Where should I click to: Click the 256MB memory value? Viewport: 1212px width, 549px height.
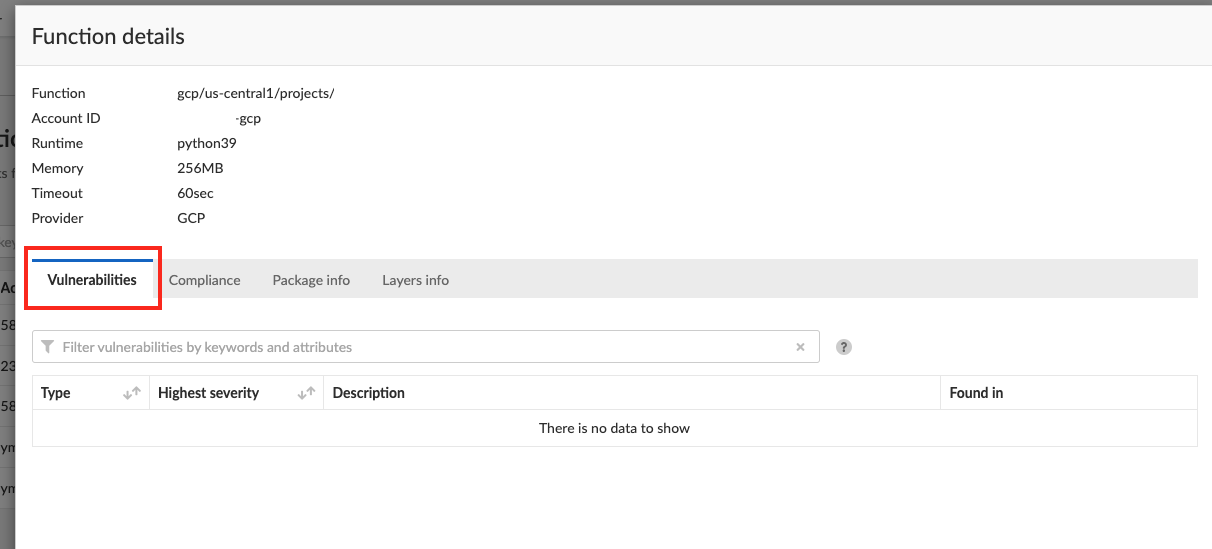coord(200,168)
